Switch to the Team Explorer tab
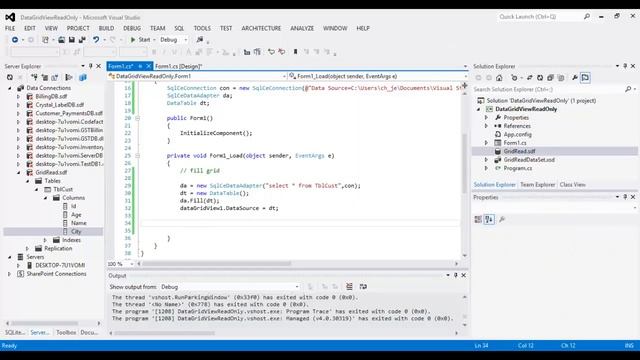Image resolution: width=640 pixels, height=360 pixels. 538,185
